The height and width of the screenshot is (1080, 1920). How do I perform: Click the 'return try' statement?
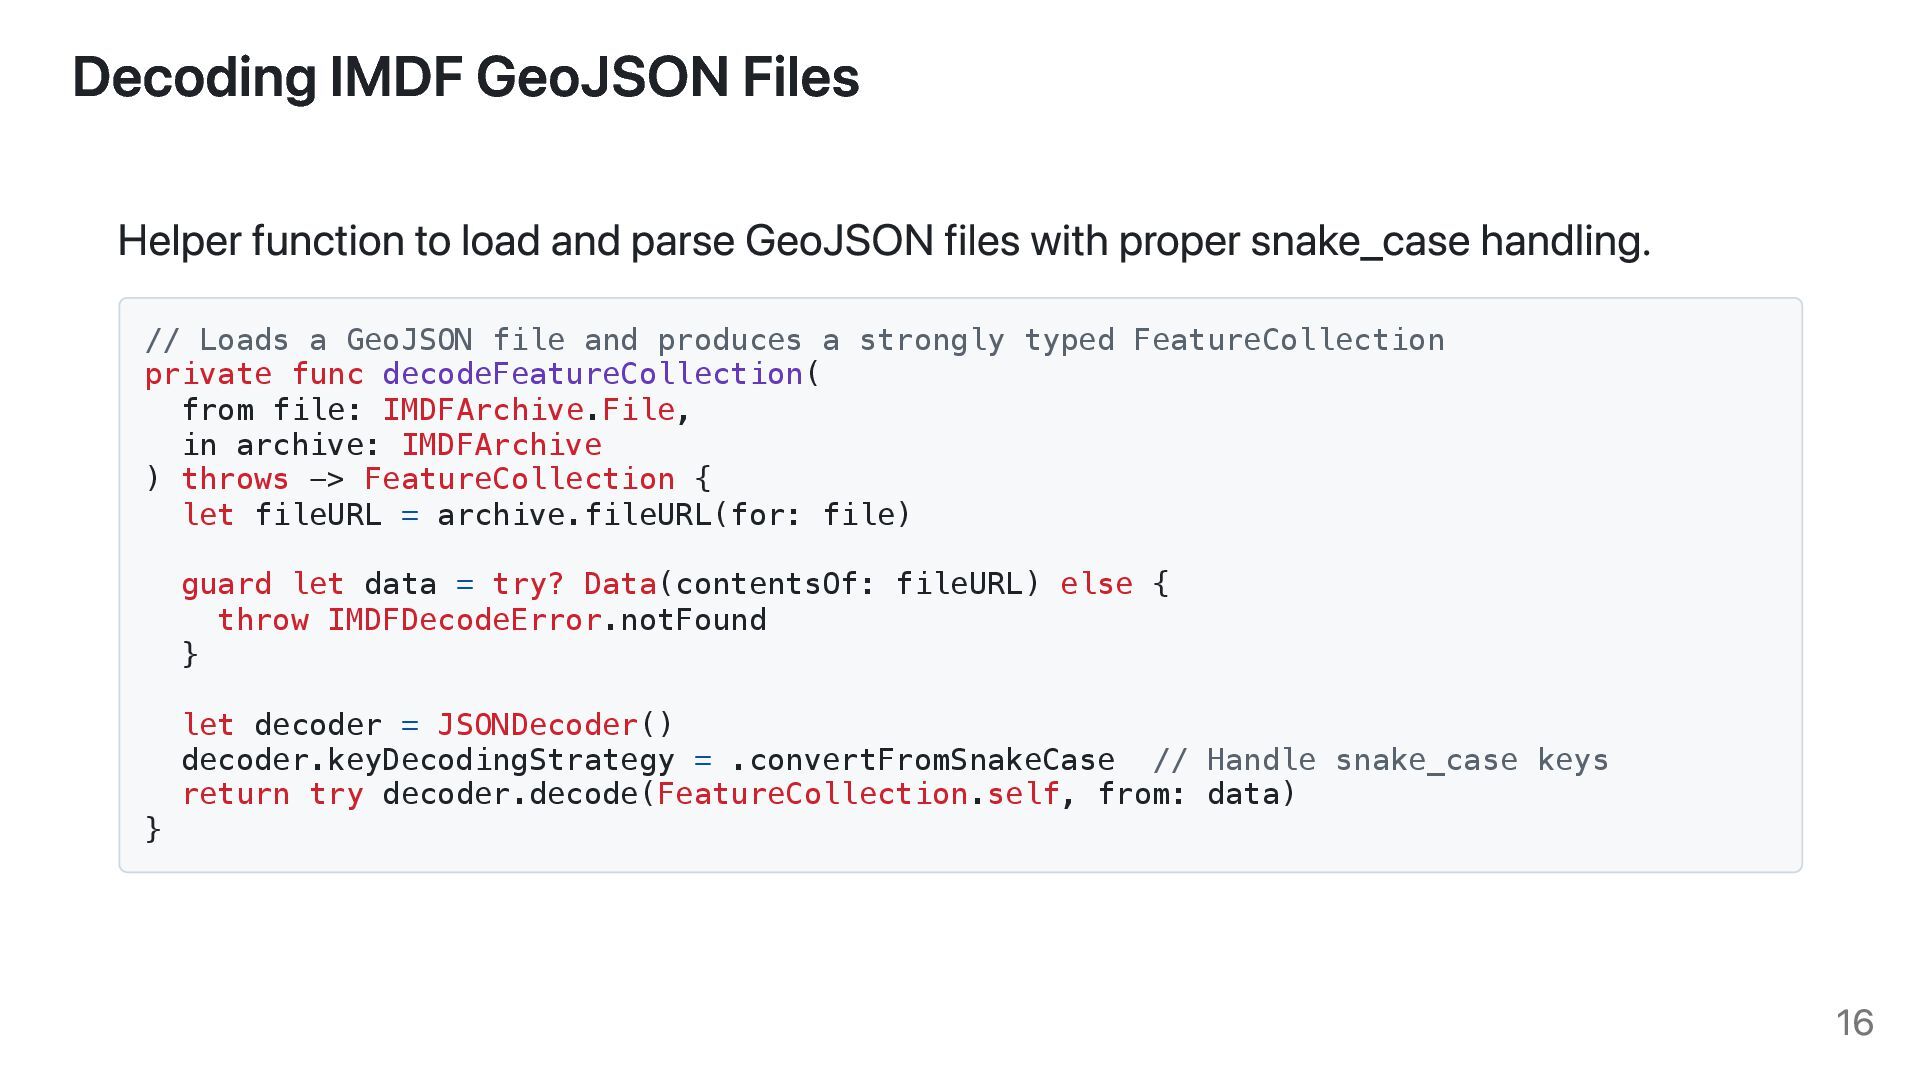coord(272,794)
